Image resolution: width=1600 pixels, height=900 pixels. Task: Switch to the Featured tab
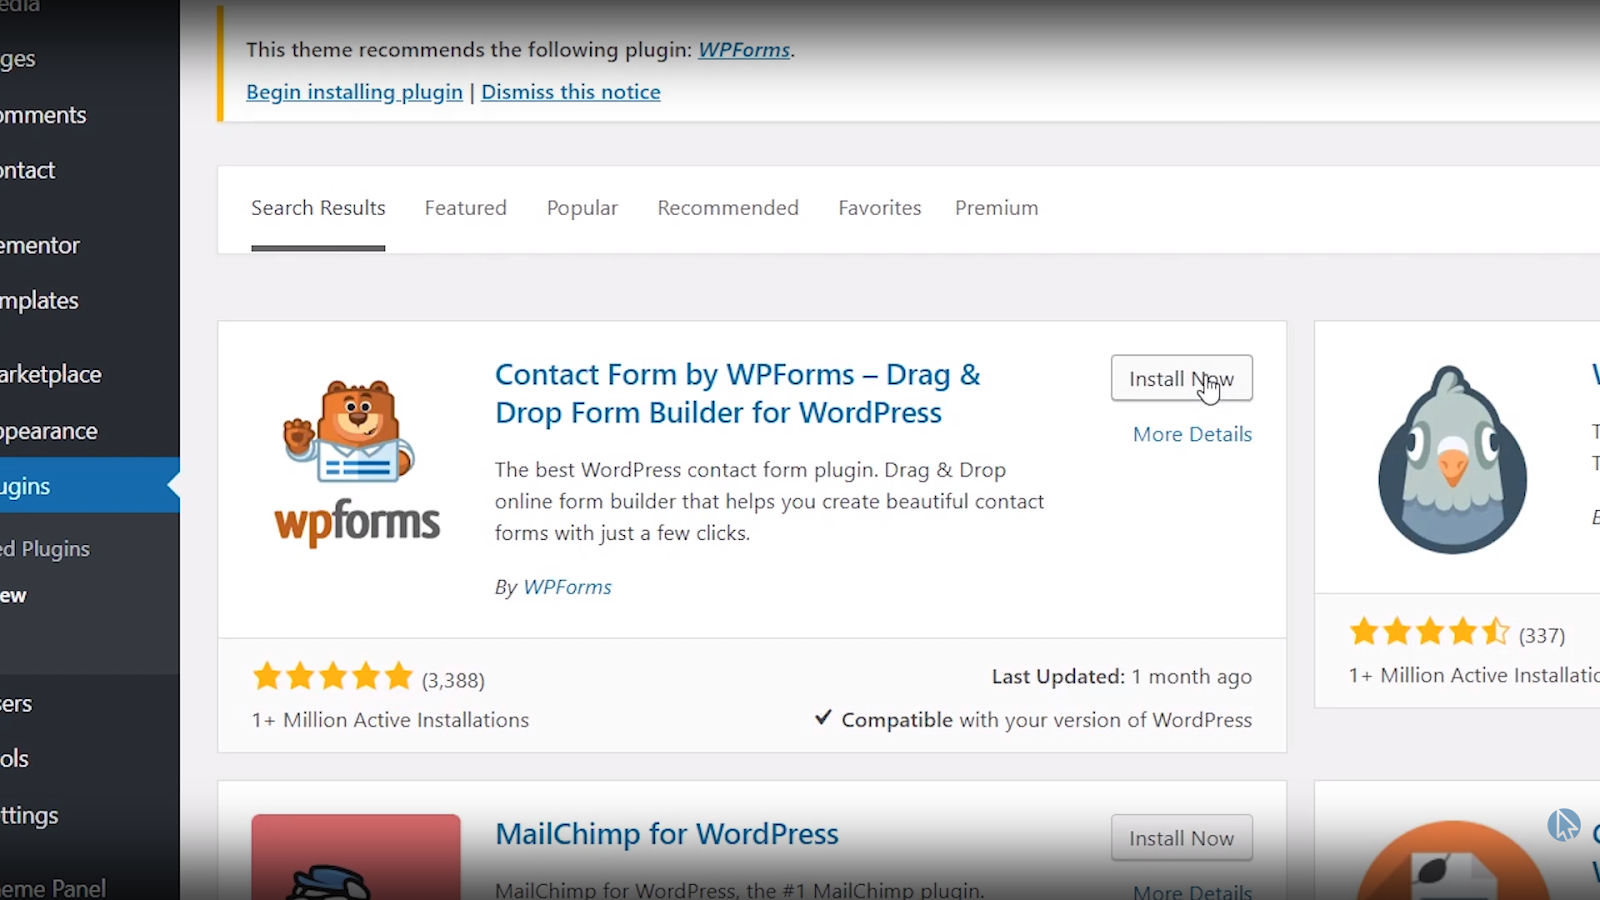coord(466,208)
